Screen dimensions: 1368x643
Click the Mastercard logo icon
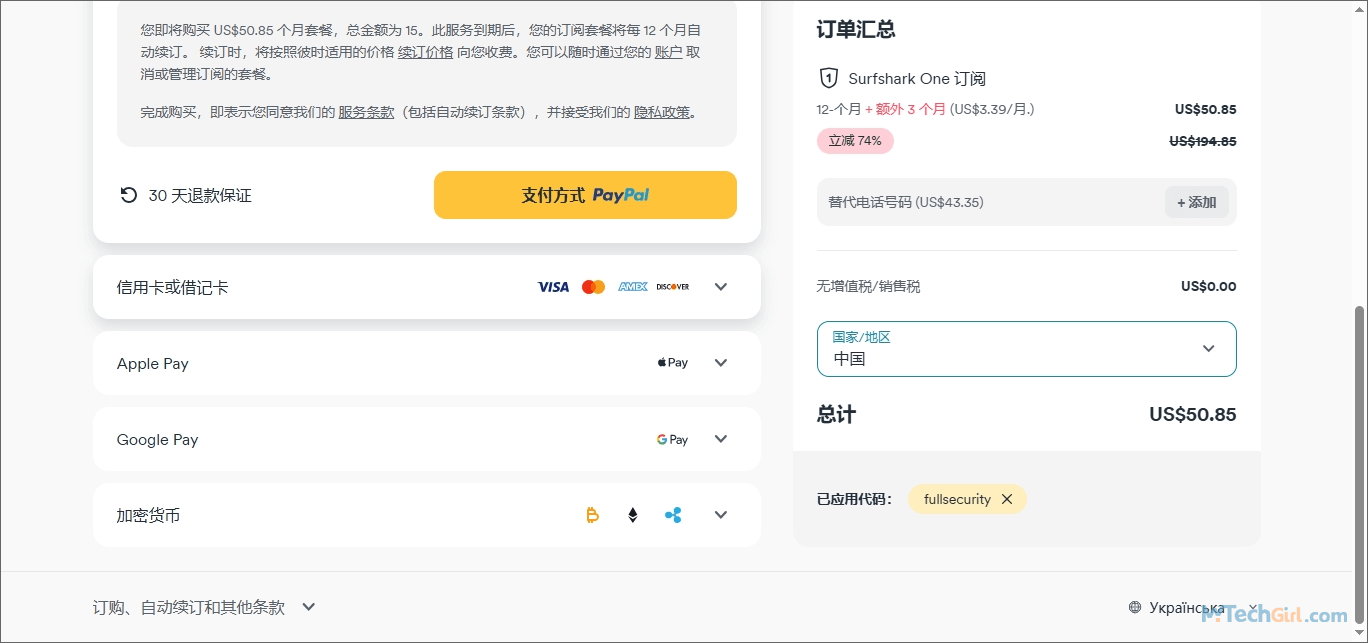[x=593, y=287]
